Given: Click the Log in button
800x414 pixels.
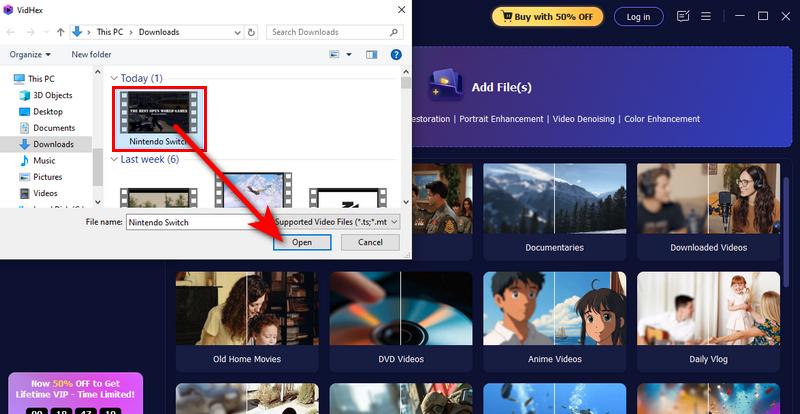Looking at the screenshot, I should click(x=638, y=17).
